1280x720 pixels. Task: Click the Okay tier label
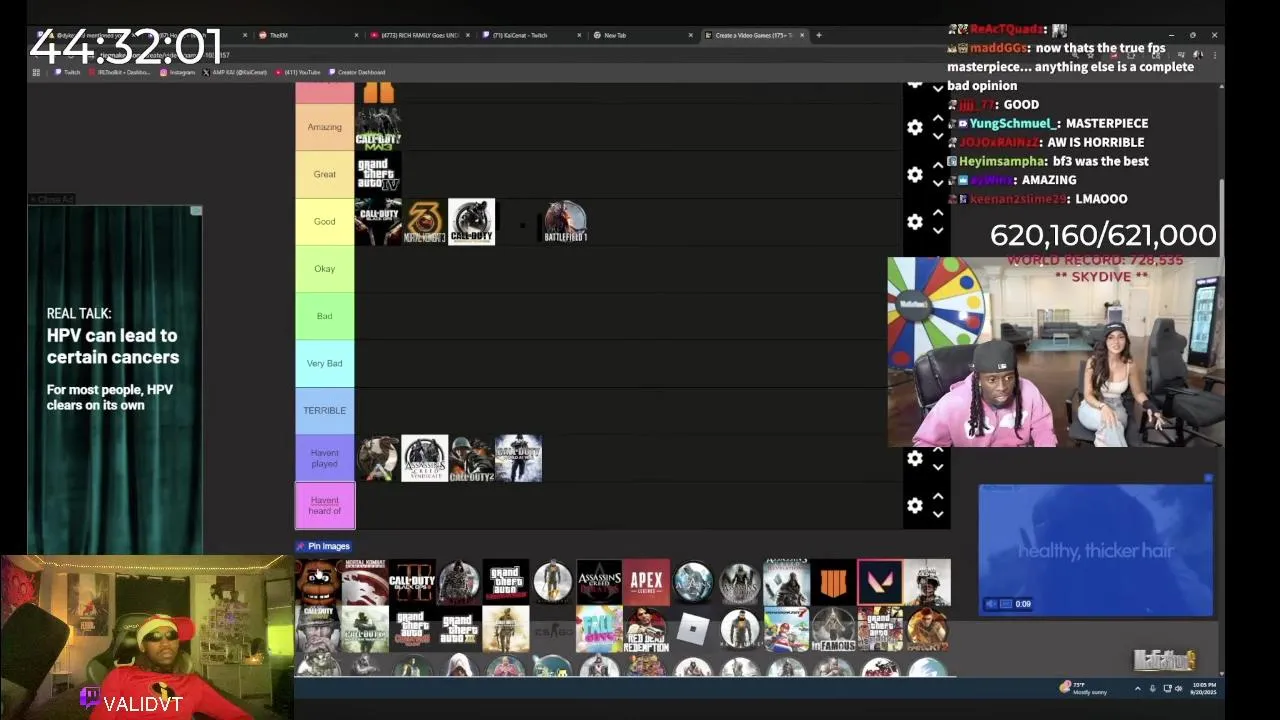pyautogui.click(x=325, y=269)
